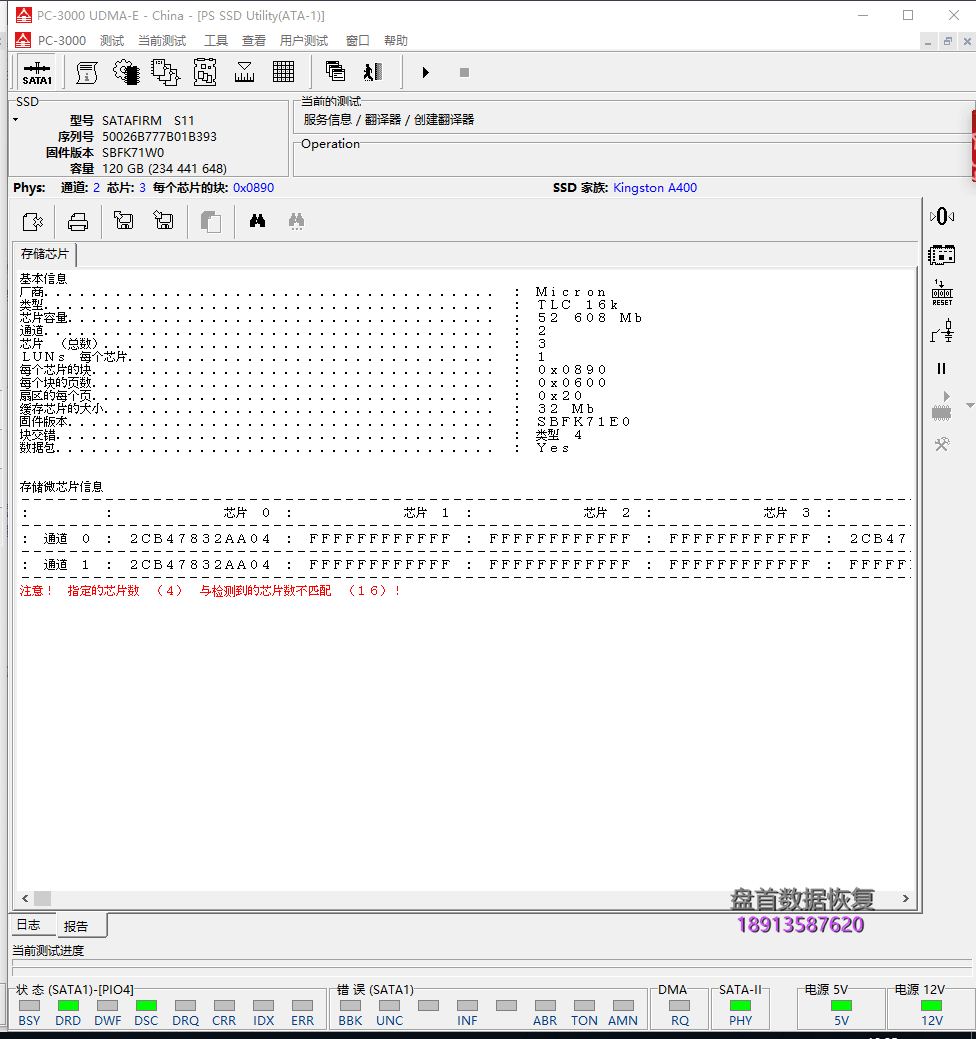The height and width of the screenshot is (1039, 976).
Task: Click the zero counter icon in sidebar
Action: point(942,216)
